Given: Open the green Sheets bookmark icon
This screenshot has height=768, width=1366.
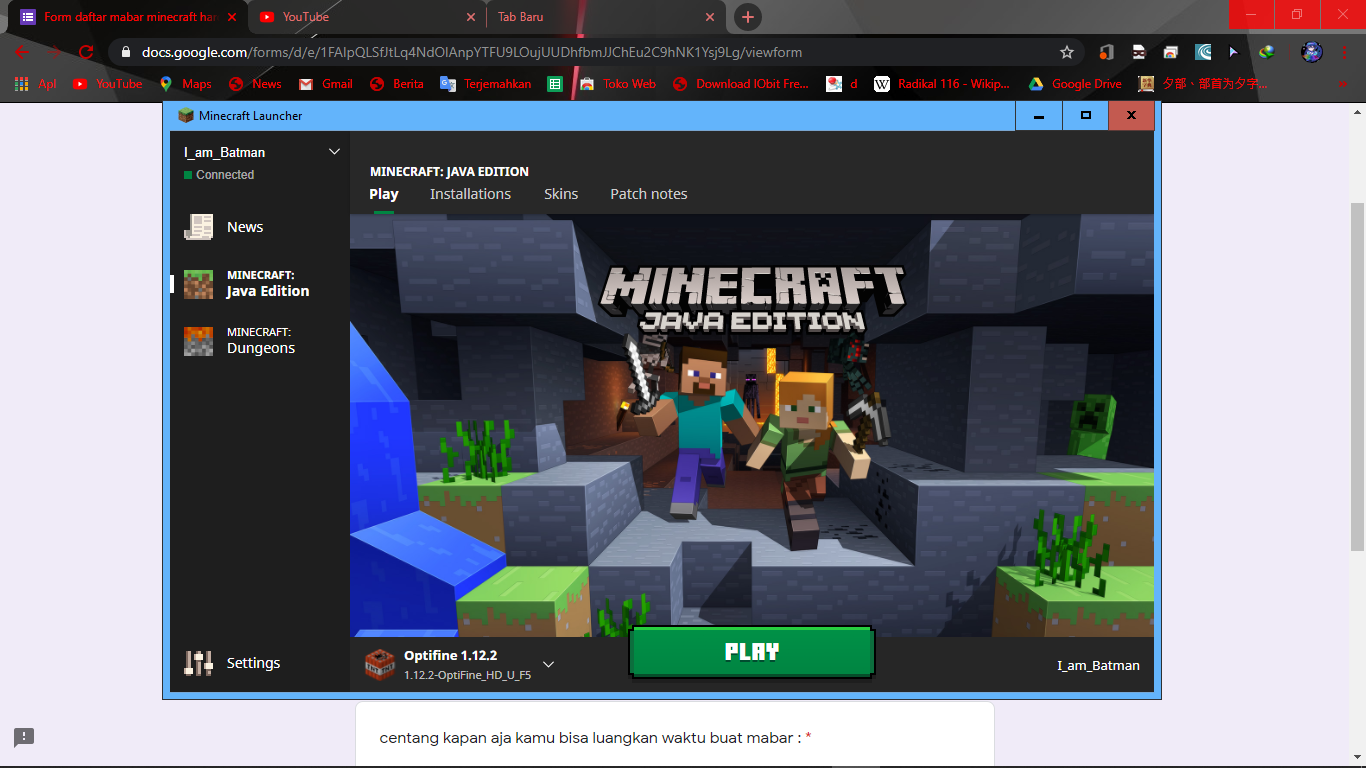Looking at the screenshot, I should [x=555, y=84].
